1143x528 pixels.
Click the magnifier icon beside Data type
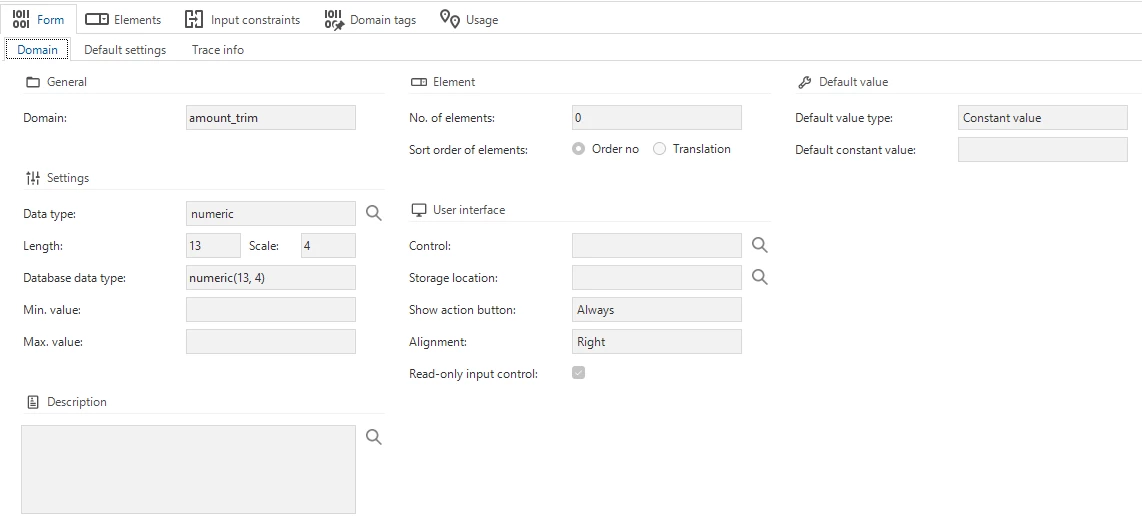click(374, 213)
